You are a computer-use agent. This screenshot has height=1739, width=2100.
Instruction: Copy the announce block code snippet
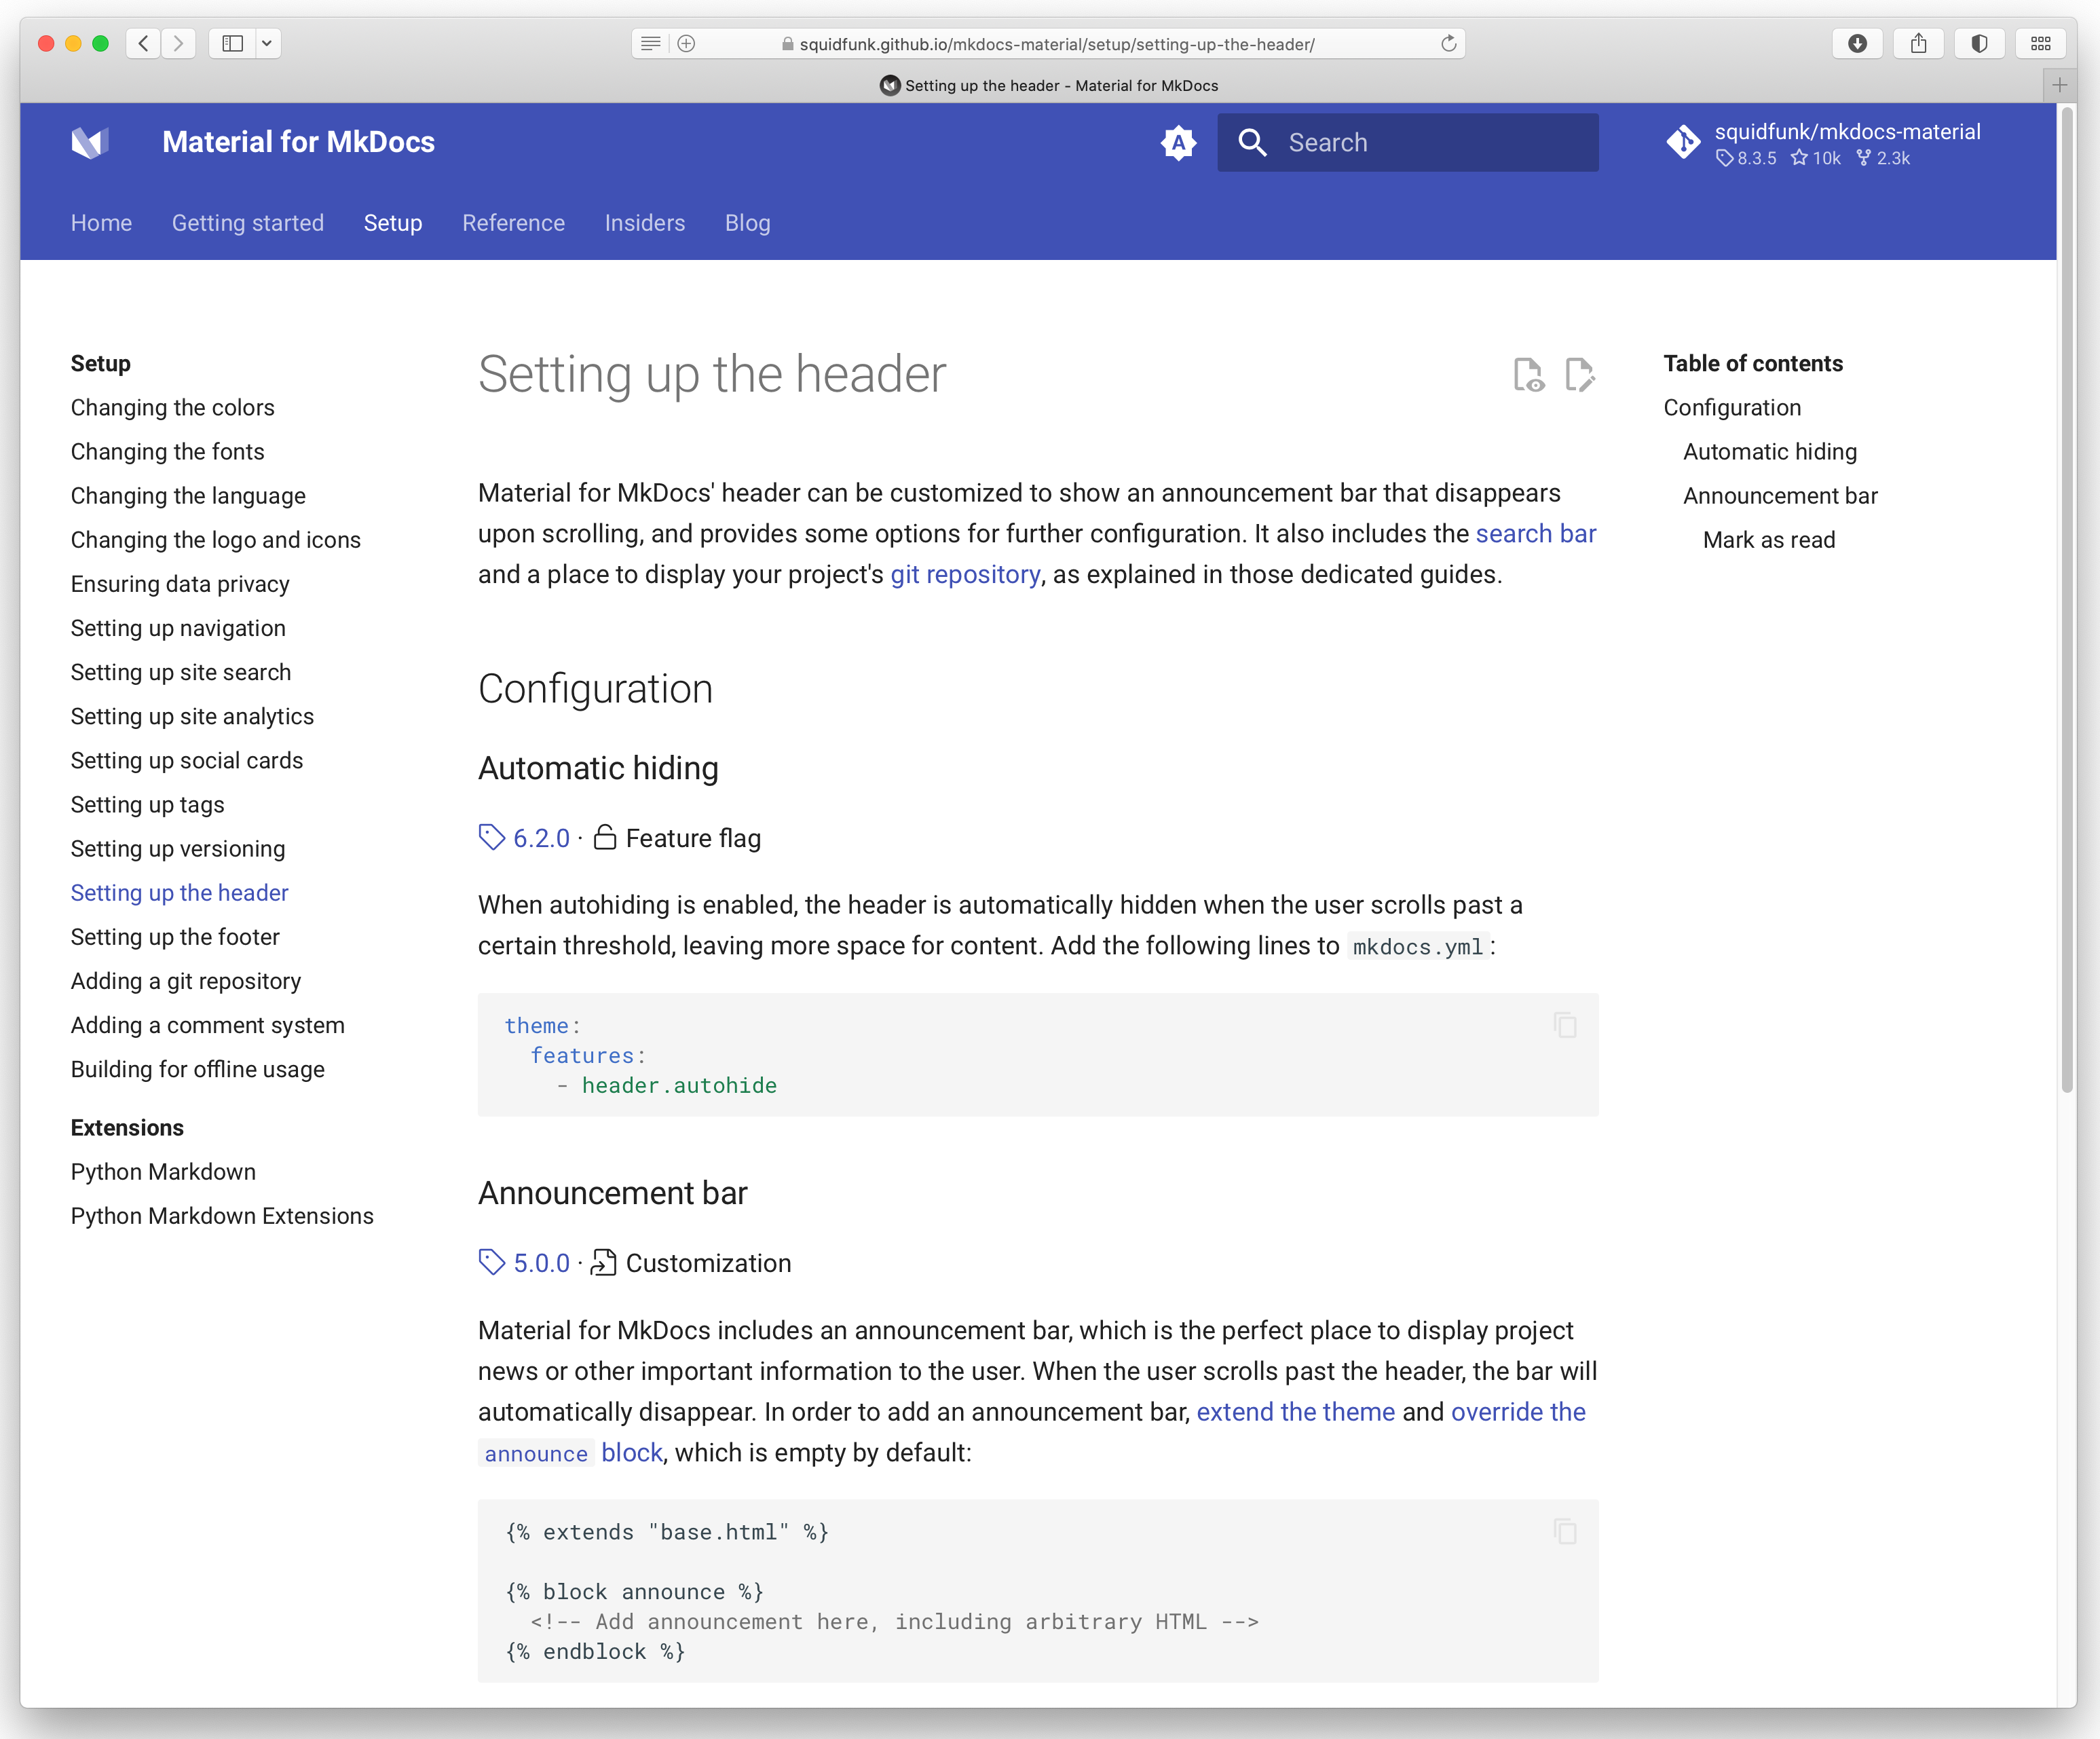[1564, 1532]
